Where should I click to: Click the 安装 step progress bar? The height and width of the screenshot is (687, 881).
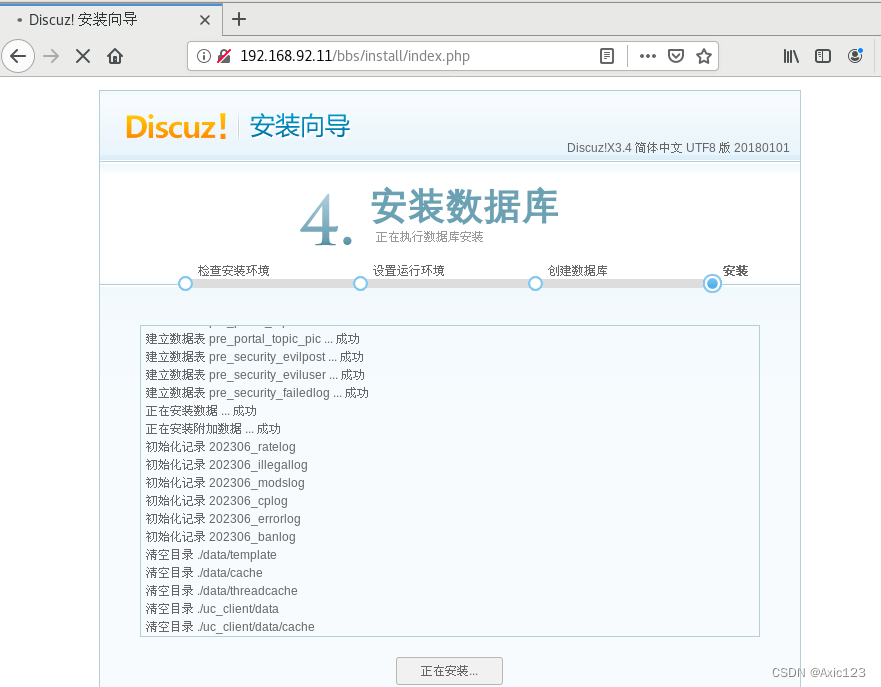(711, 283)
